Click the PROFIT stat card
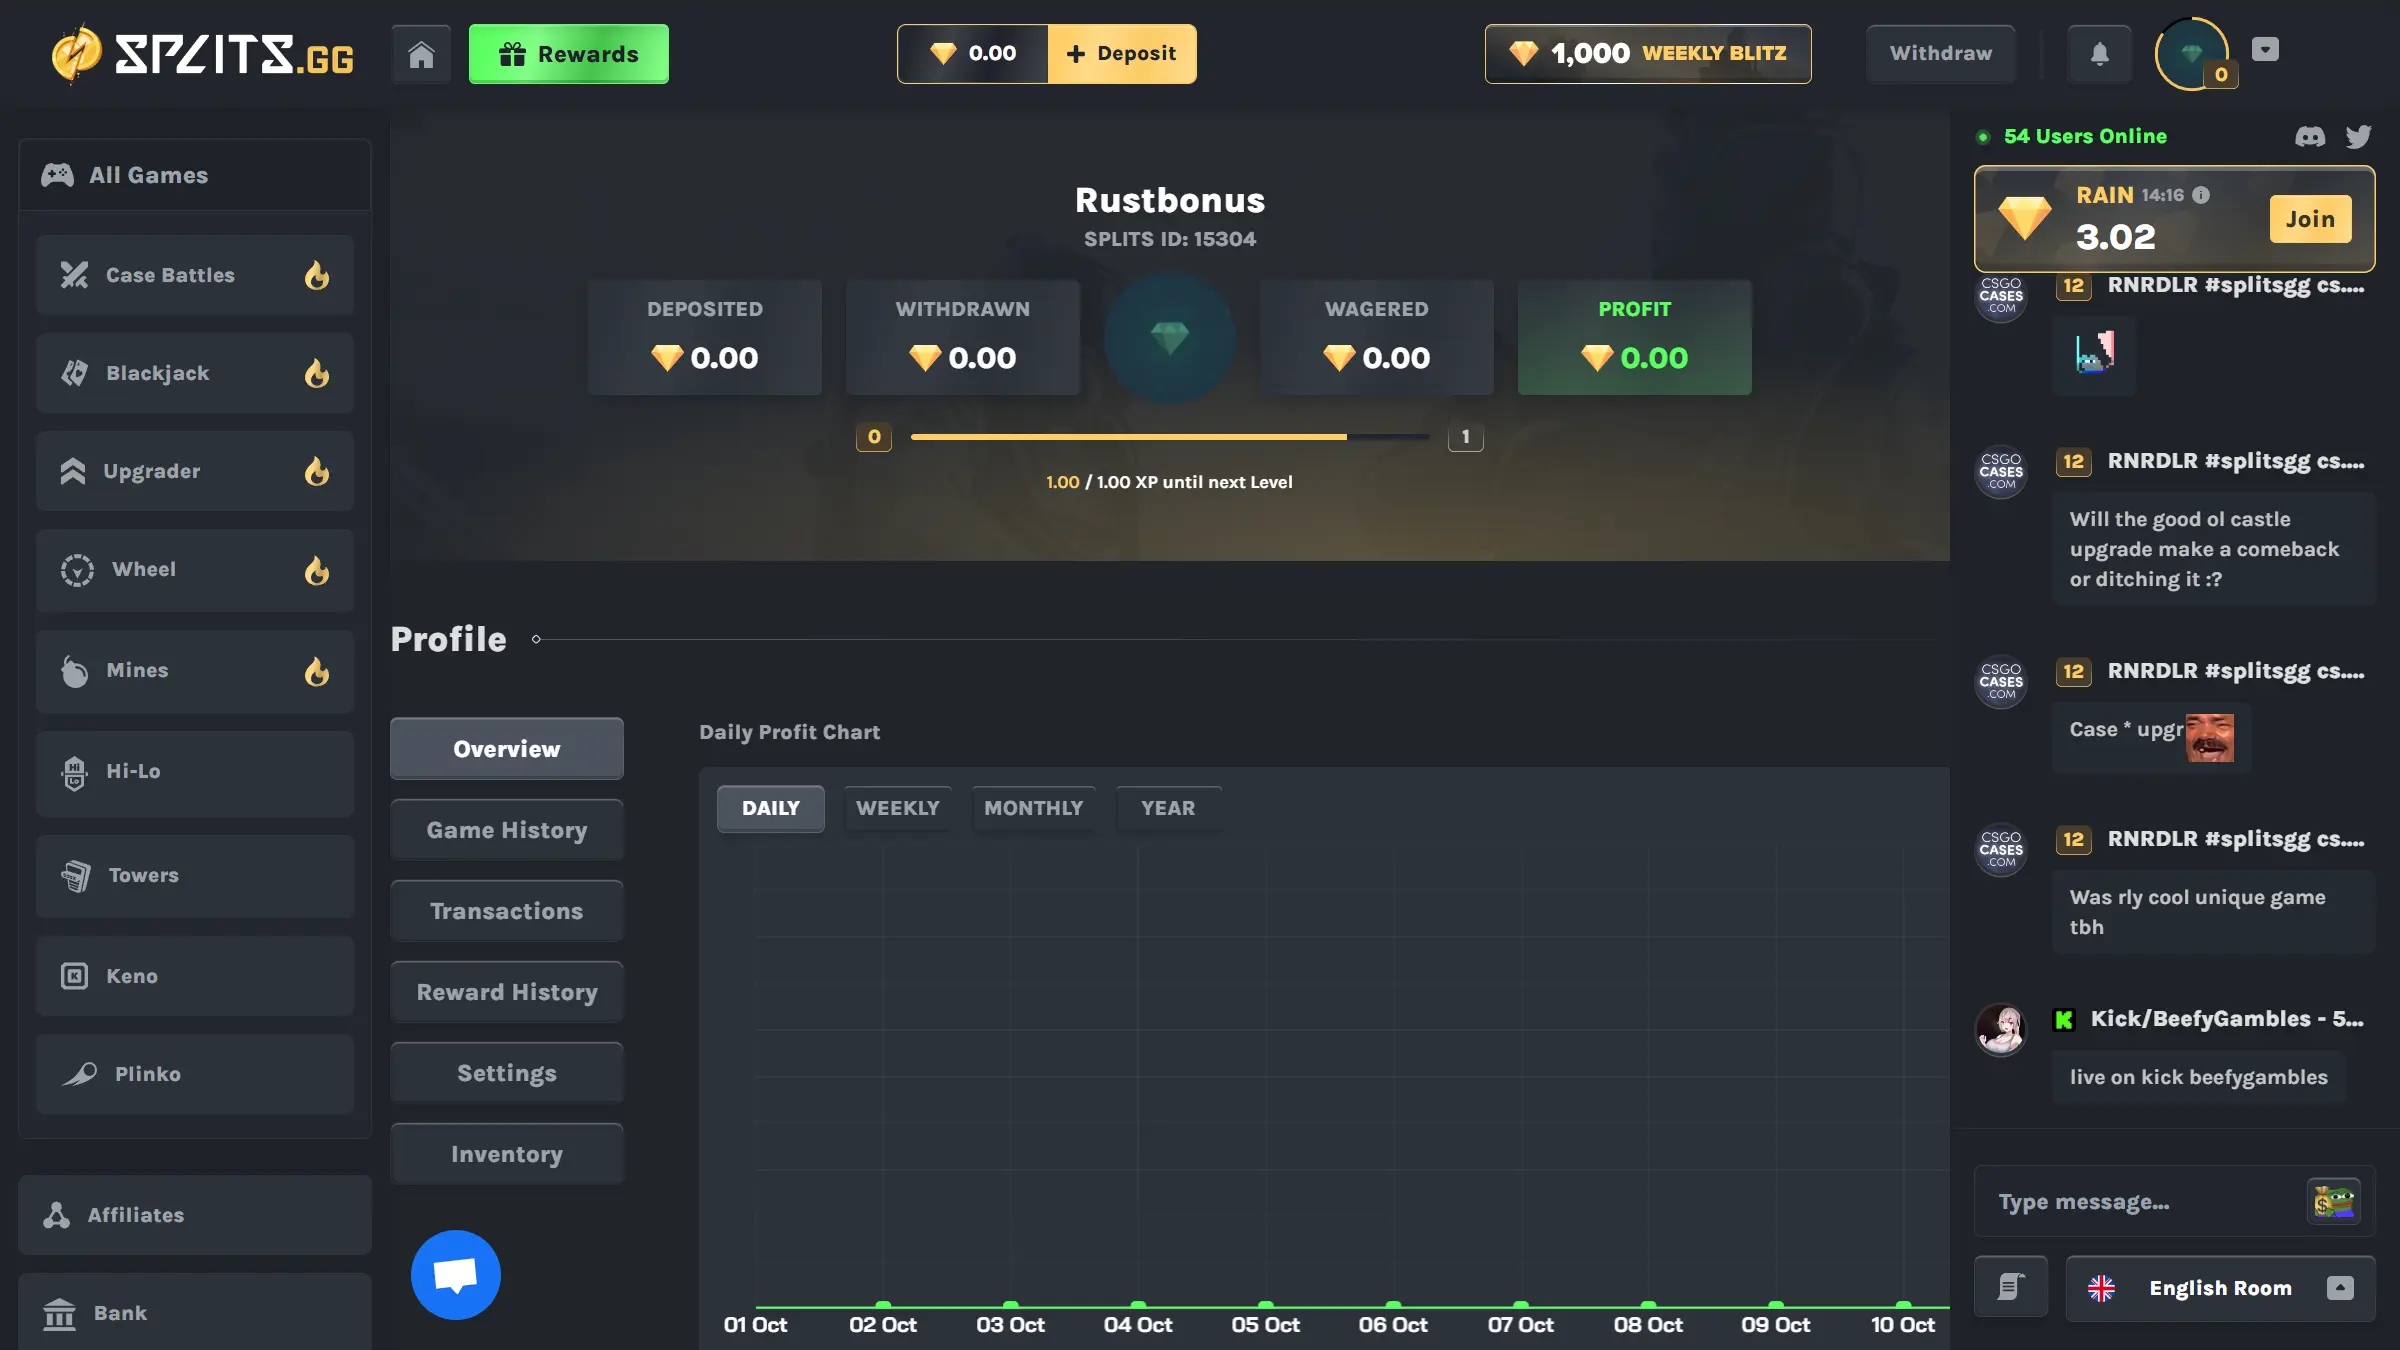The height and width of the screenshot is (1350, 2400). click(x=1635, y=338)
